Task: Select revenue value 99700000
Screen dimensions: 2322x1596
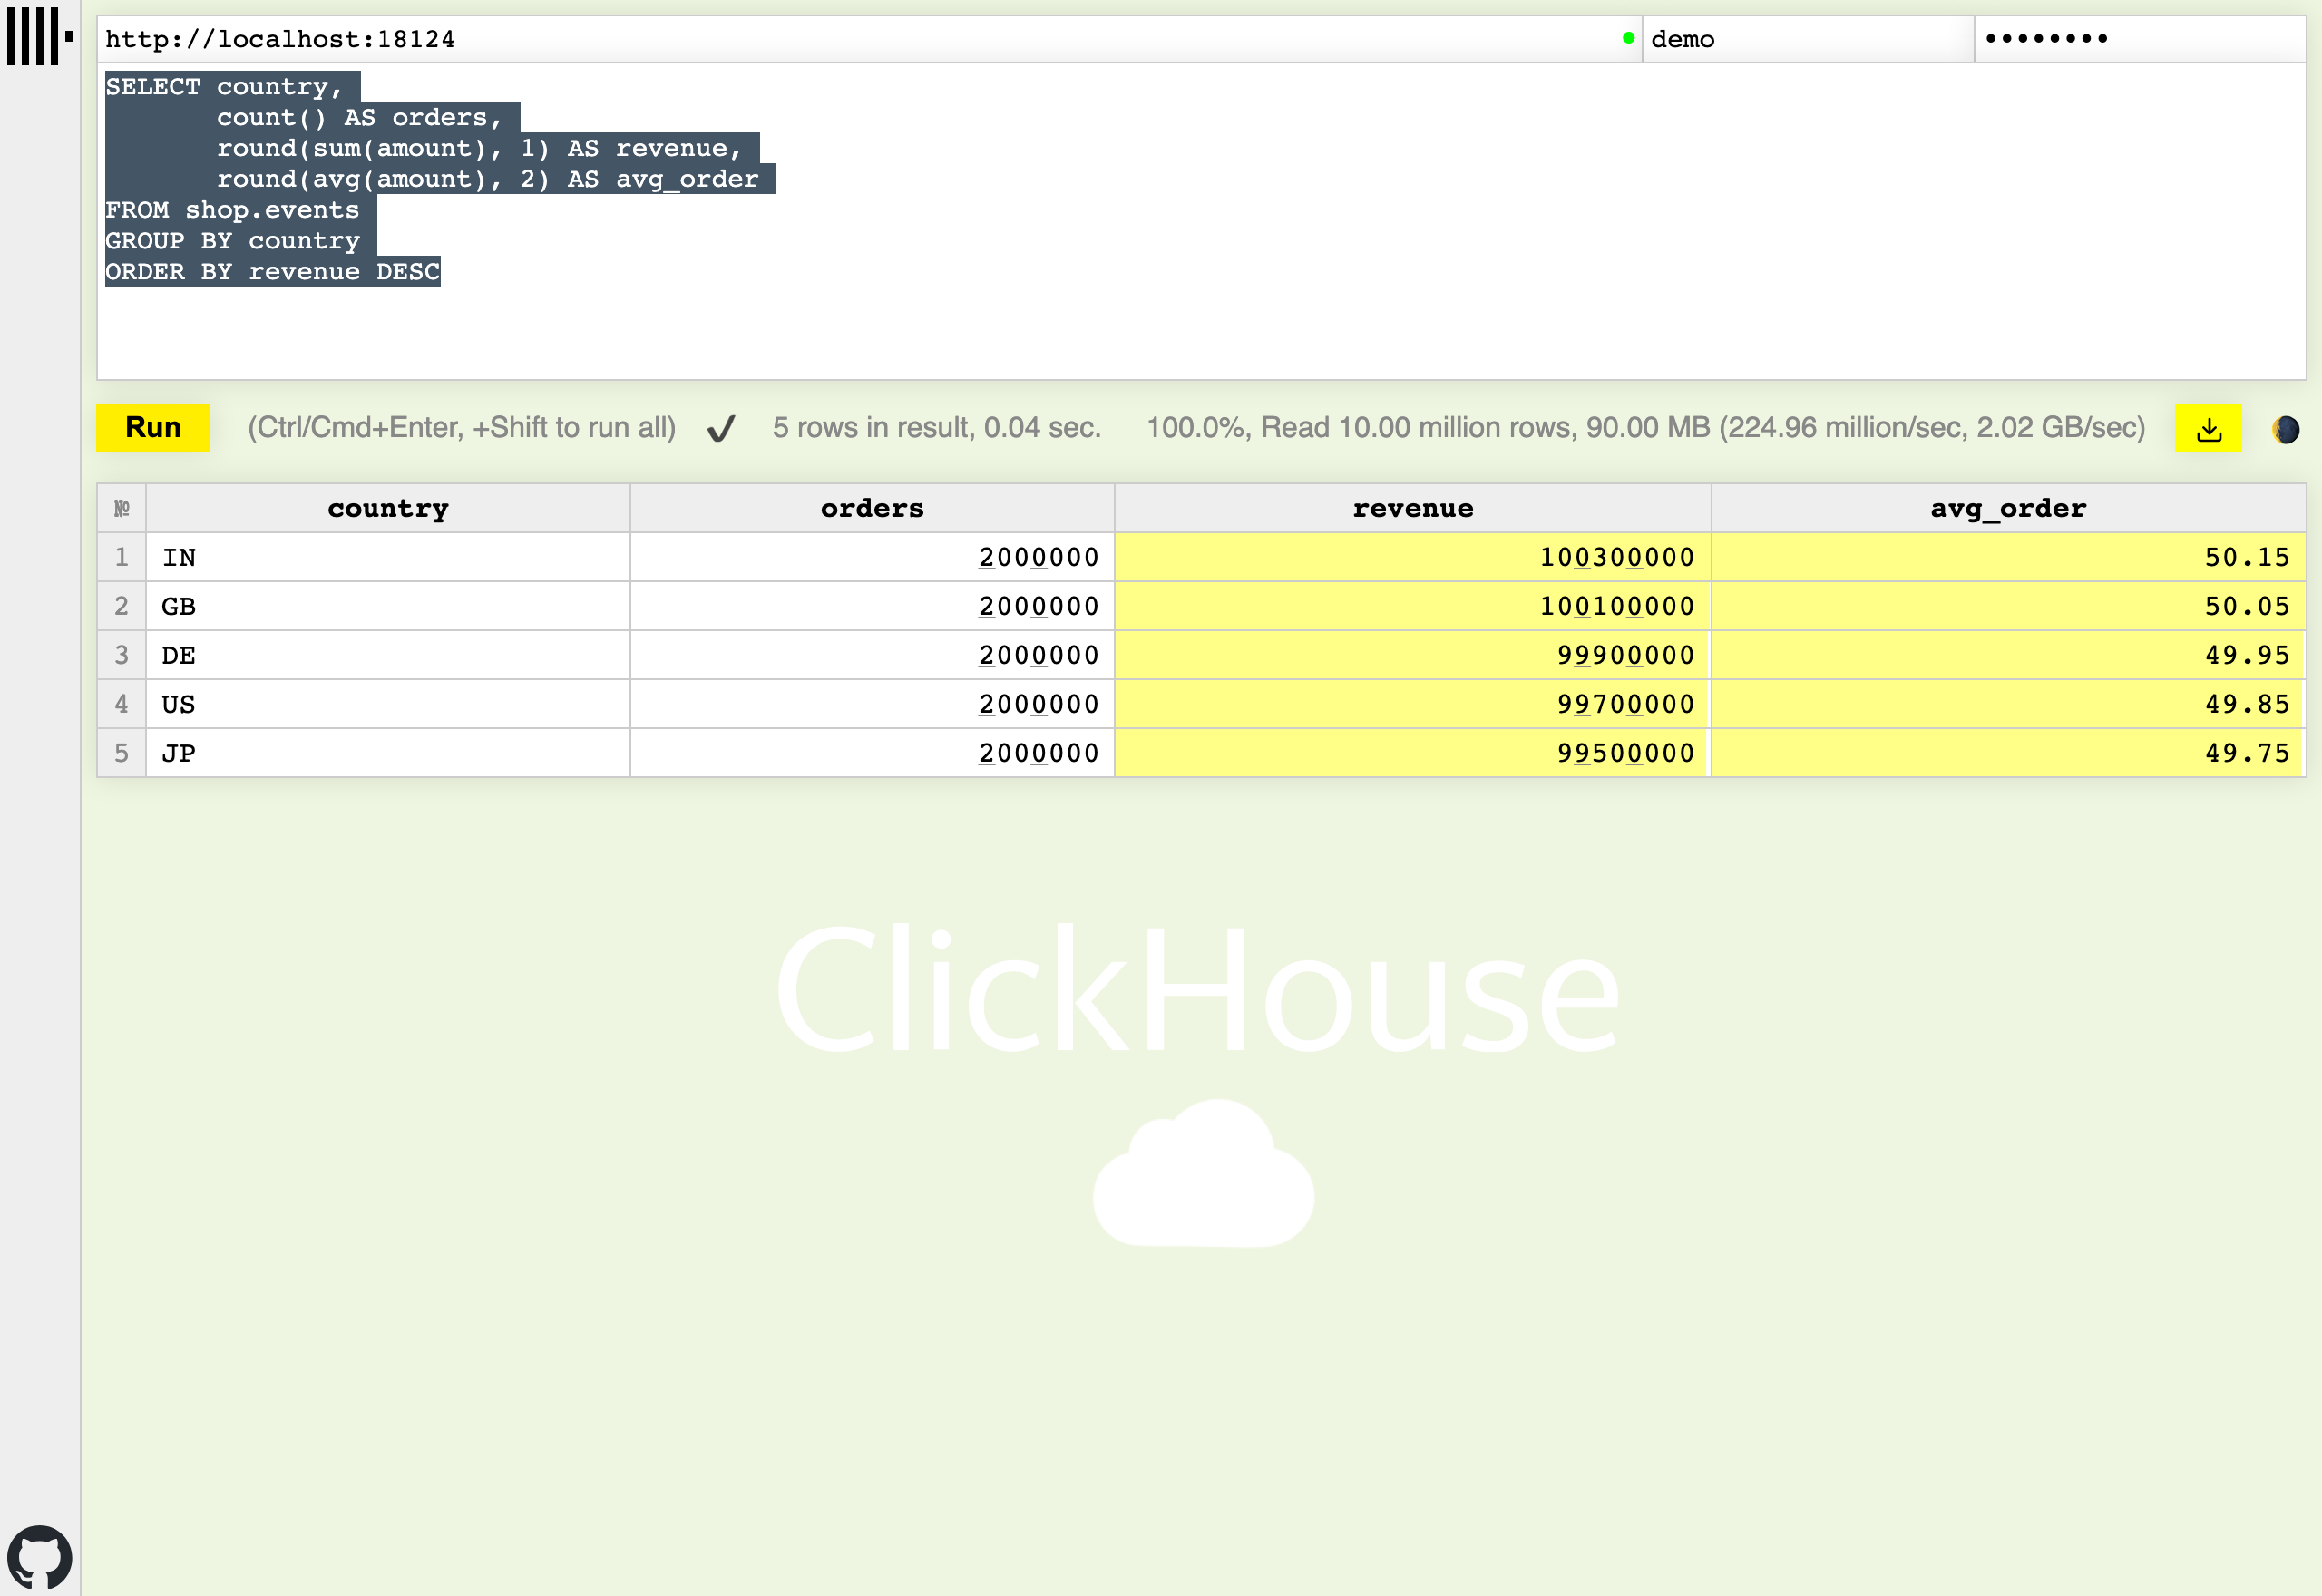Action: tap(1413, 704)
